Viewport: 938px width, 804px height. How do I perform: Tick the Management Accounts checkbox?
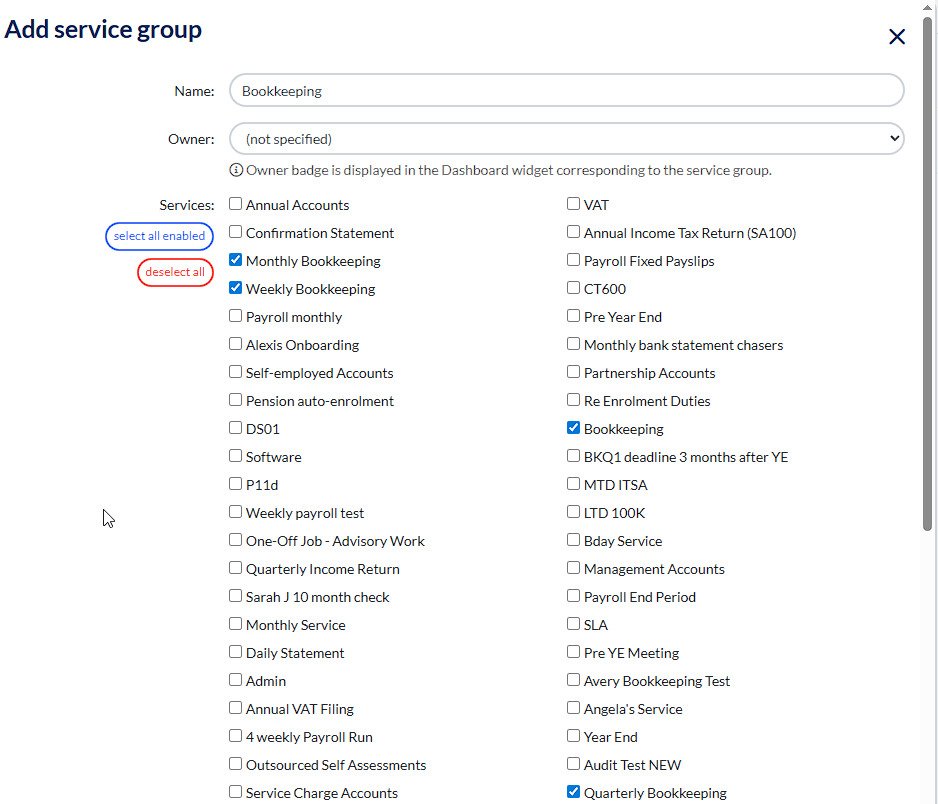click(574, 568)
